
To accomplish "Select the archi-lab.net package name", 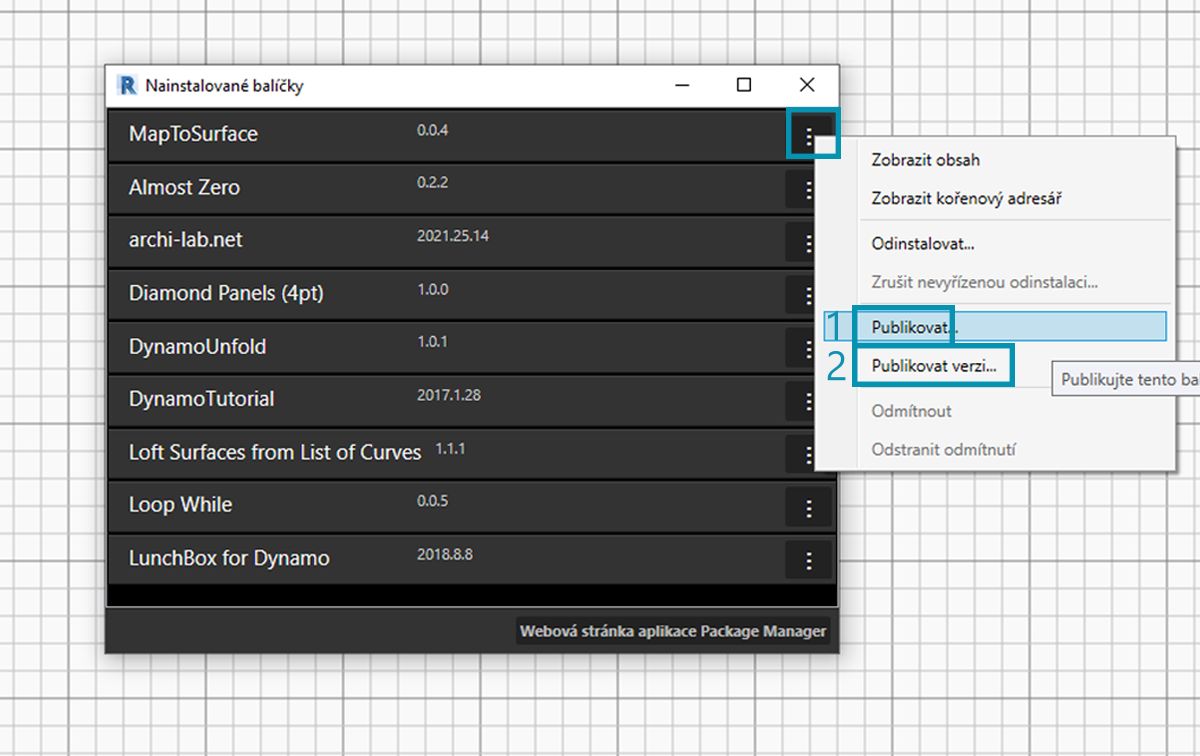I will [x=185, y=240].
